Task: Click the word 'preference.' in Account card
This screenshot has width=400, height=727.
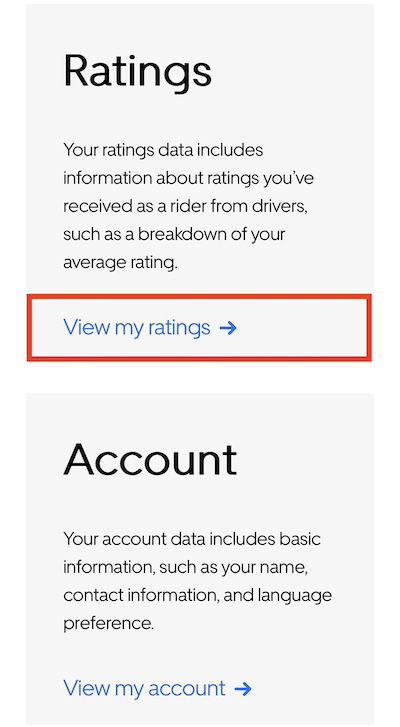Action: point(108,624)
